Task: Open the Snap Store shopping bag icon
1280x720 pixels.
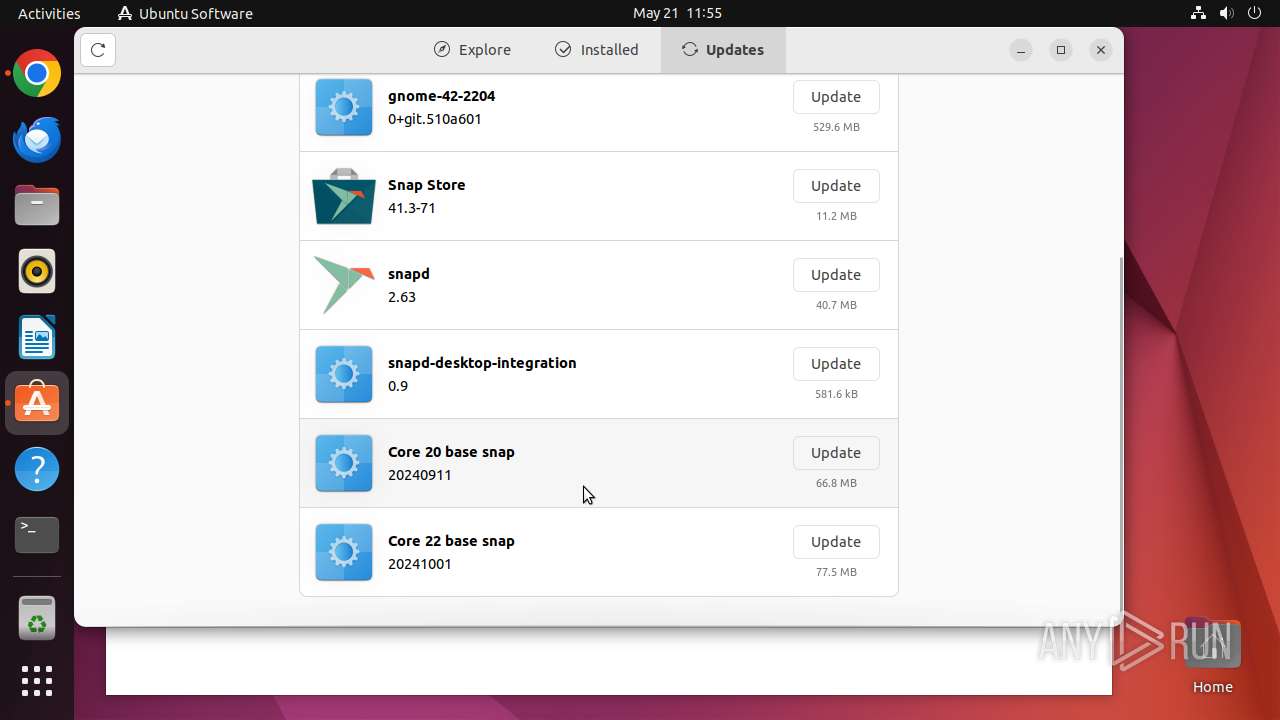Action: pos(344,196)
